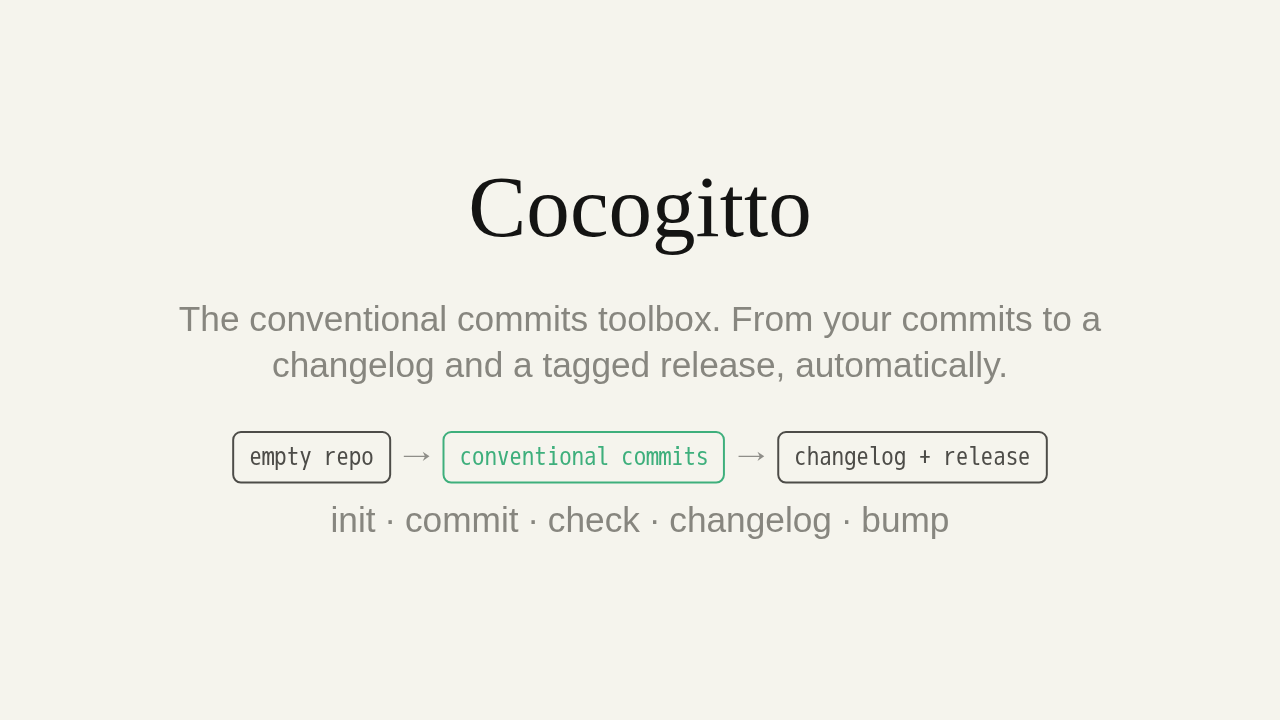Click the dot separator between init and commit
The height and width of the screenshot is (720, 1280).
390,521
